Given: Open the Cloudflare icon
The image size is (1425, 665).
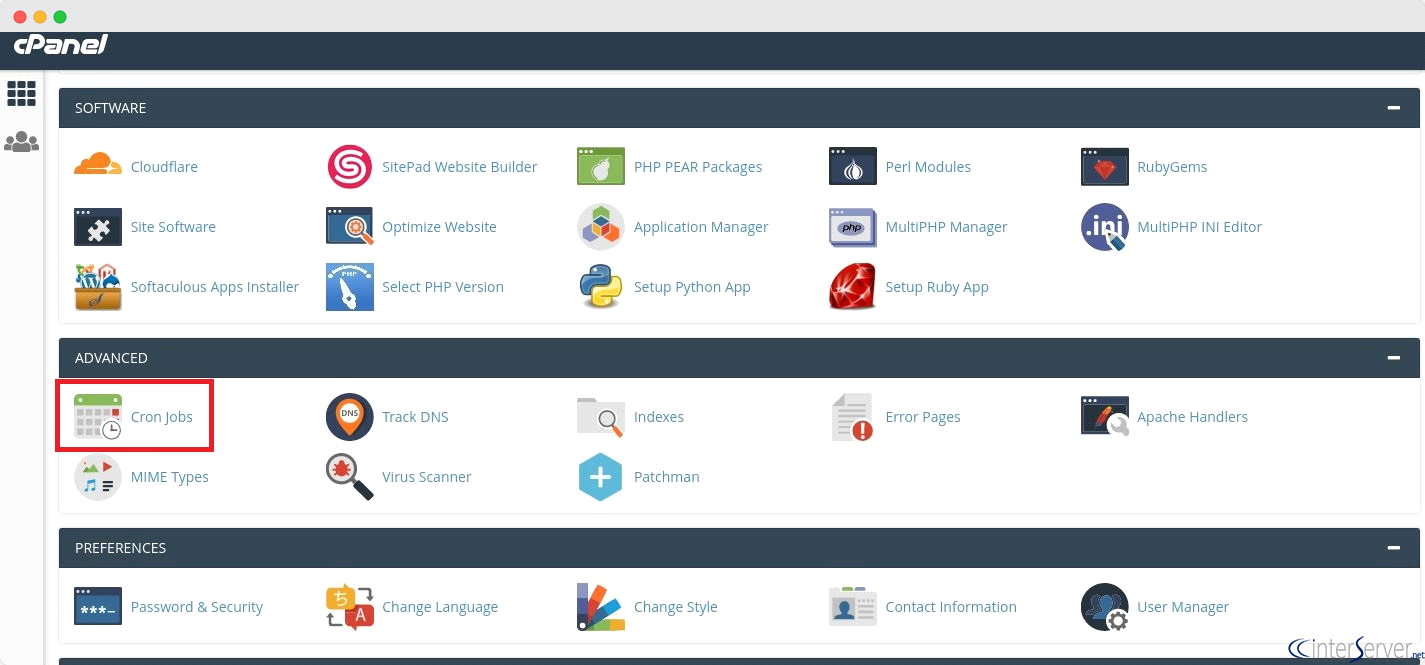Looking at the screenshot, I should pos(98,166).
